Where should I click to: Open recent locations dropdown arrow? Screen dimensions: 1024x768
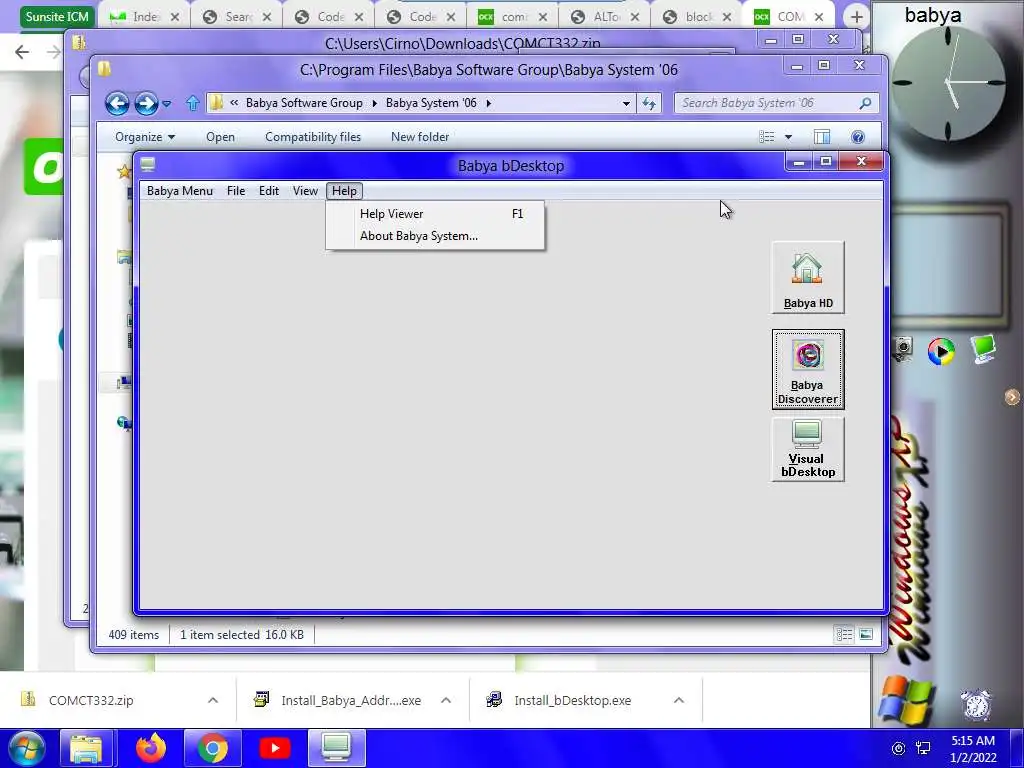(x=167, y=104)
